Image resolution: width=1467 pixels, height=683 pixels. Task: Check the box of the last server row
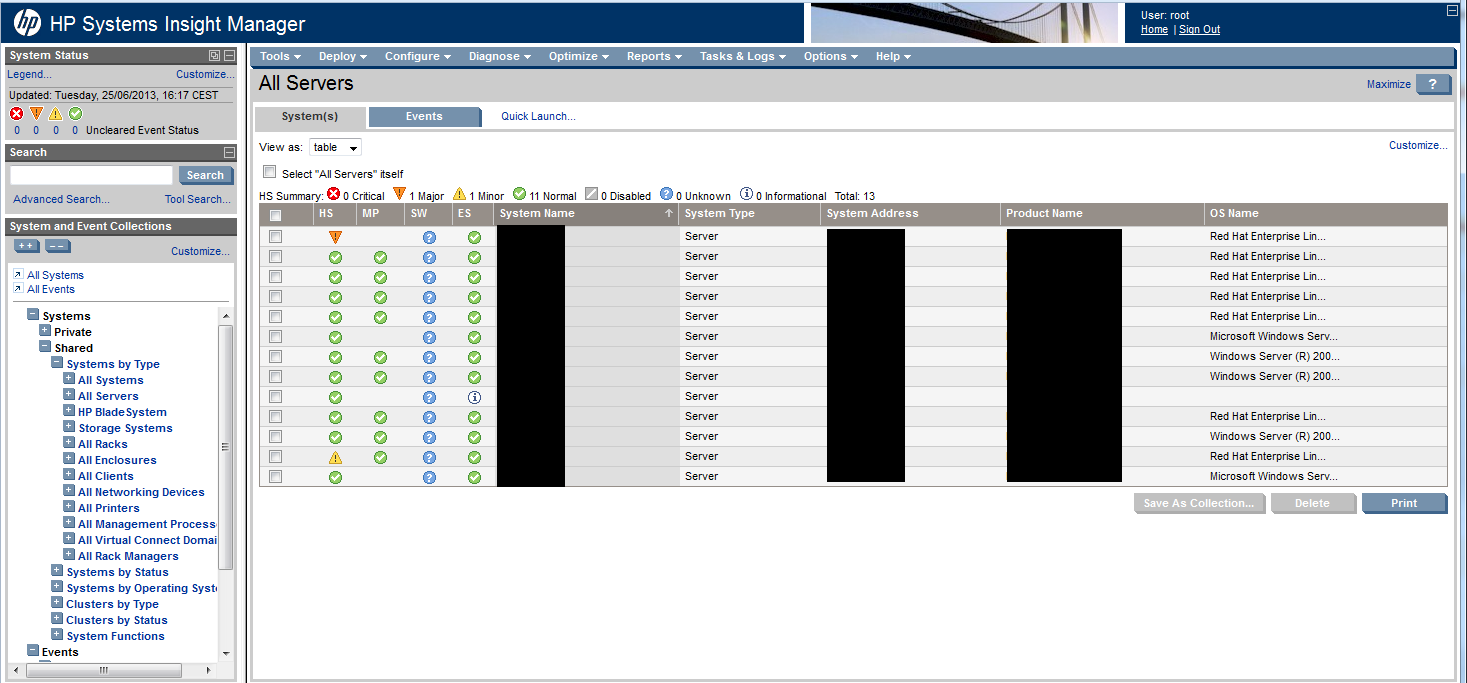(x=276, y=477)
